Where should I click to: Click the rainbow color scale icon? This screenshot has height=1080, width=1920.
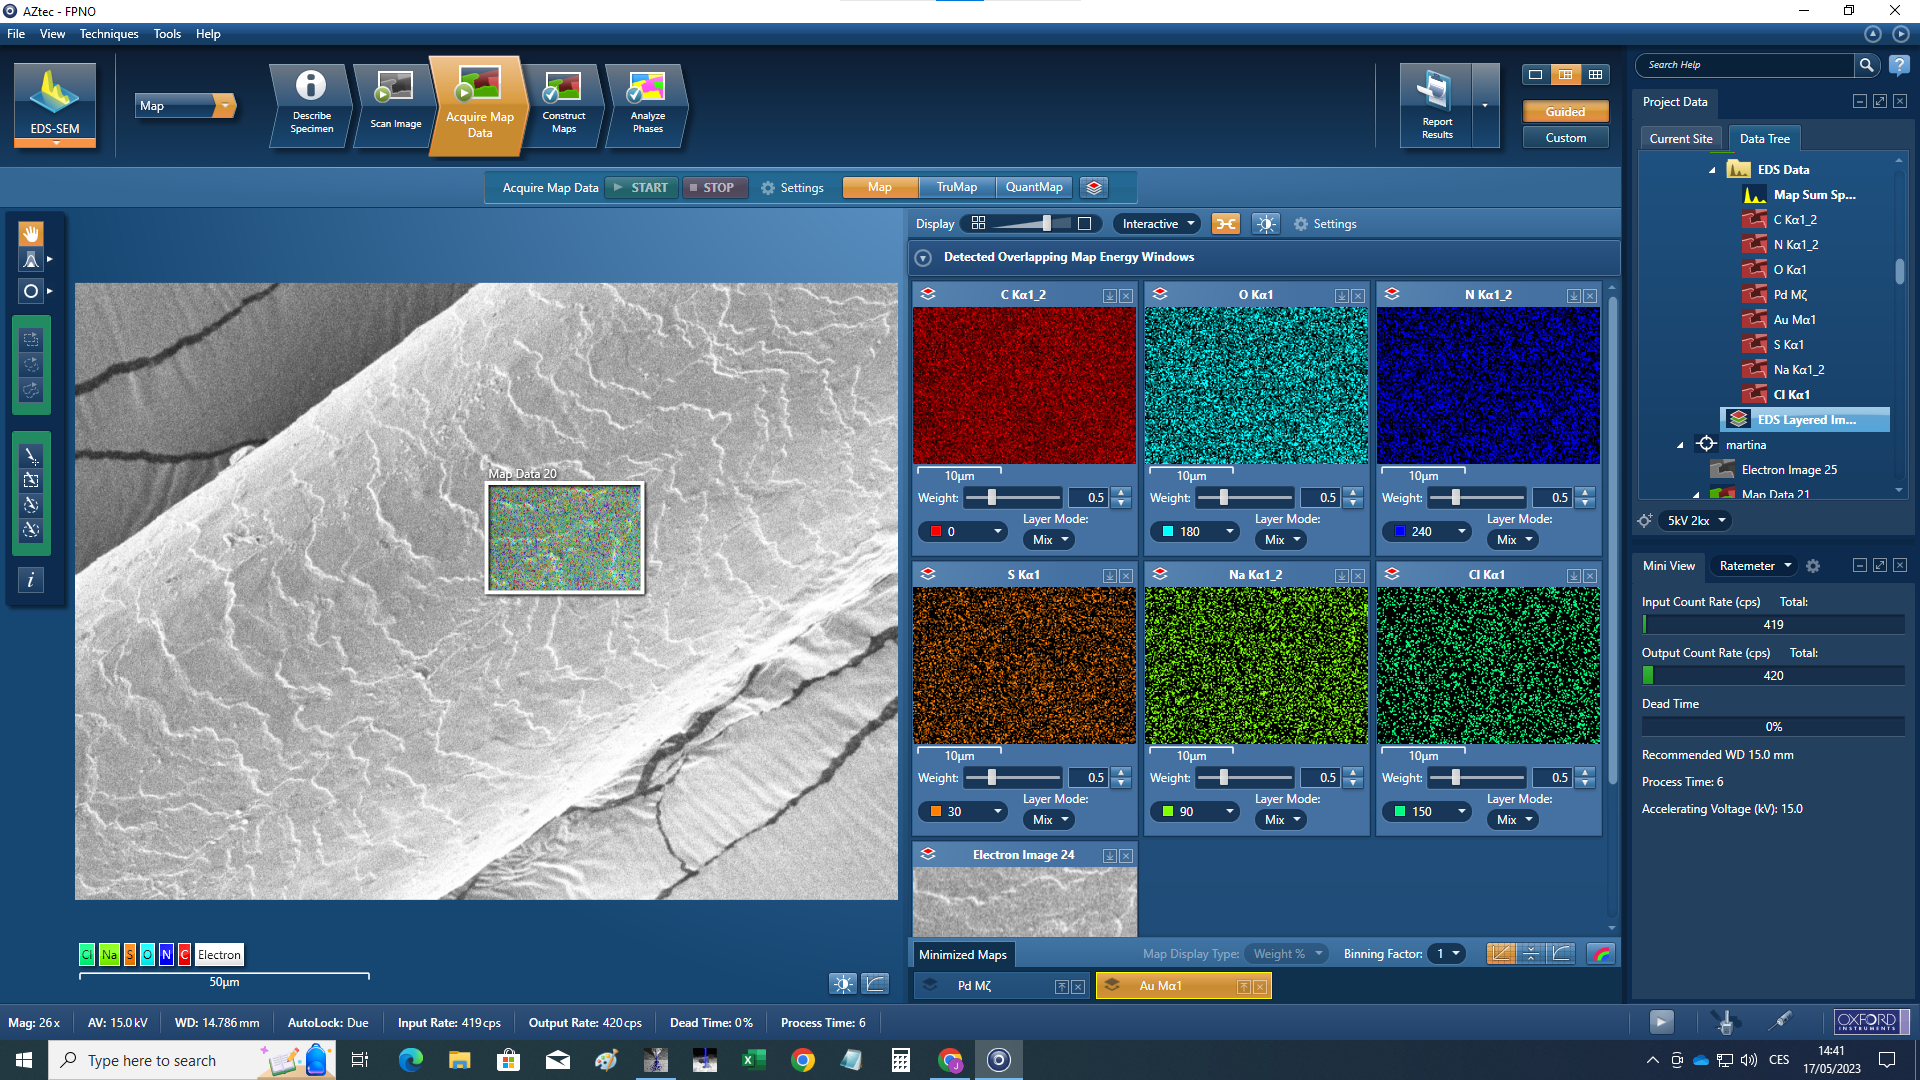pos(1601,954)
